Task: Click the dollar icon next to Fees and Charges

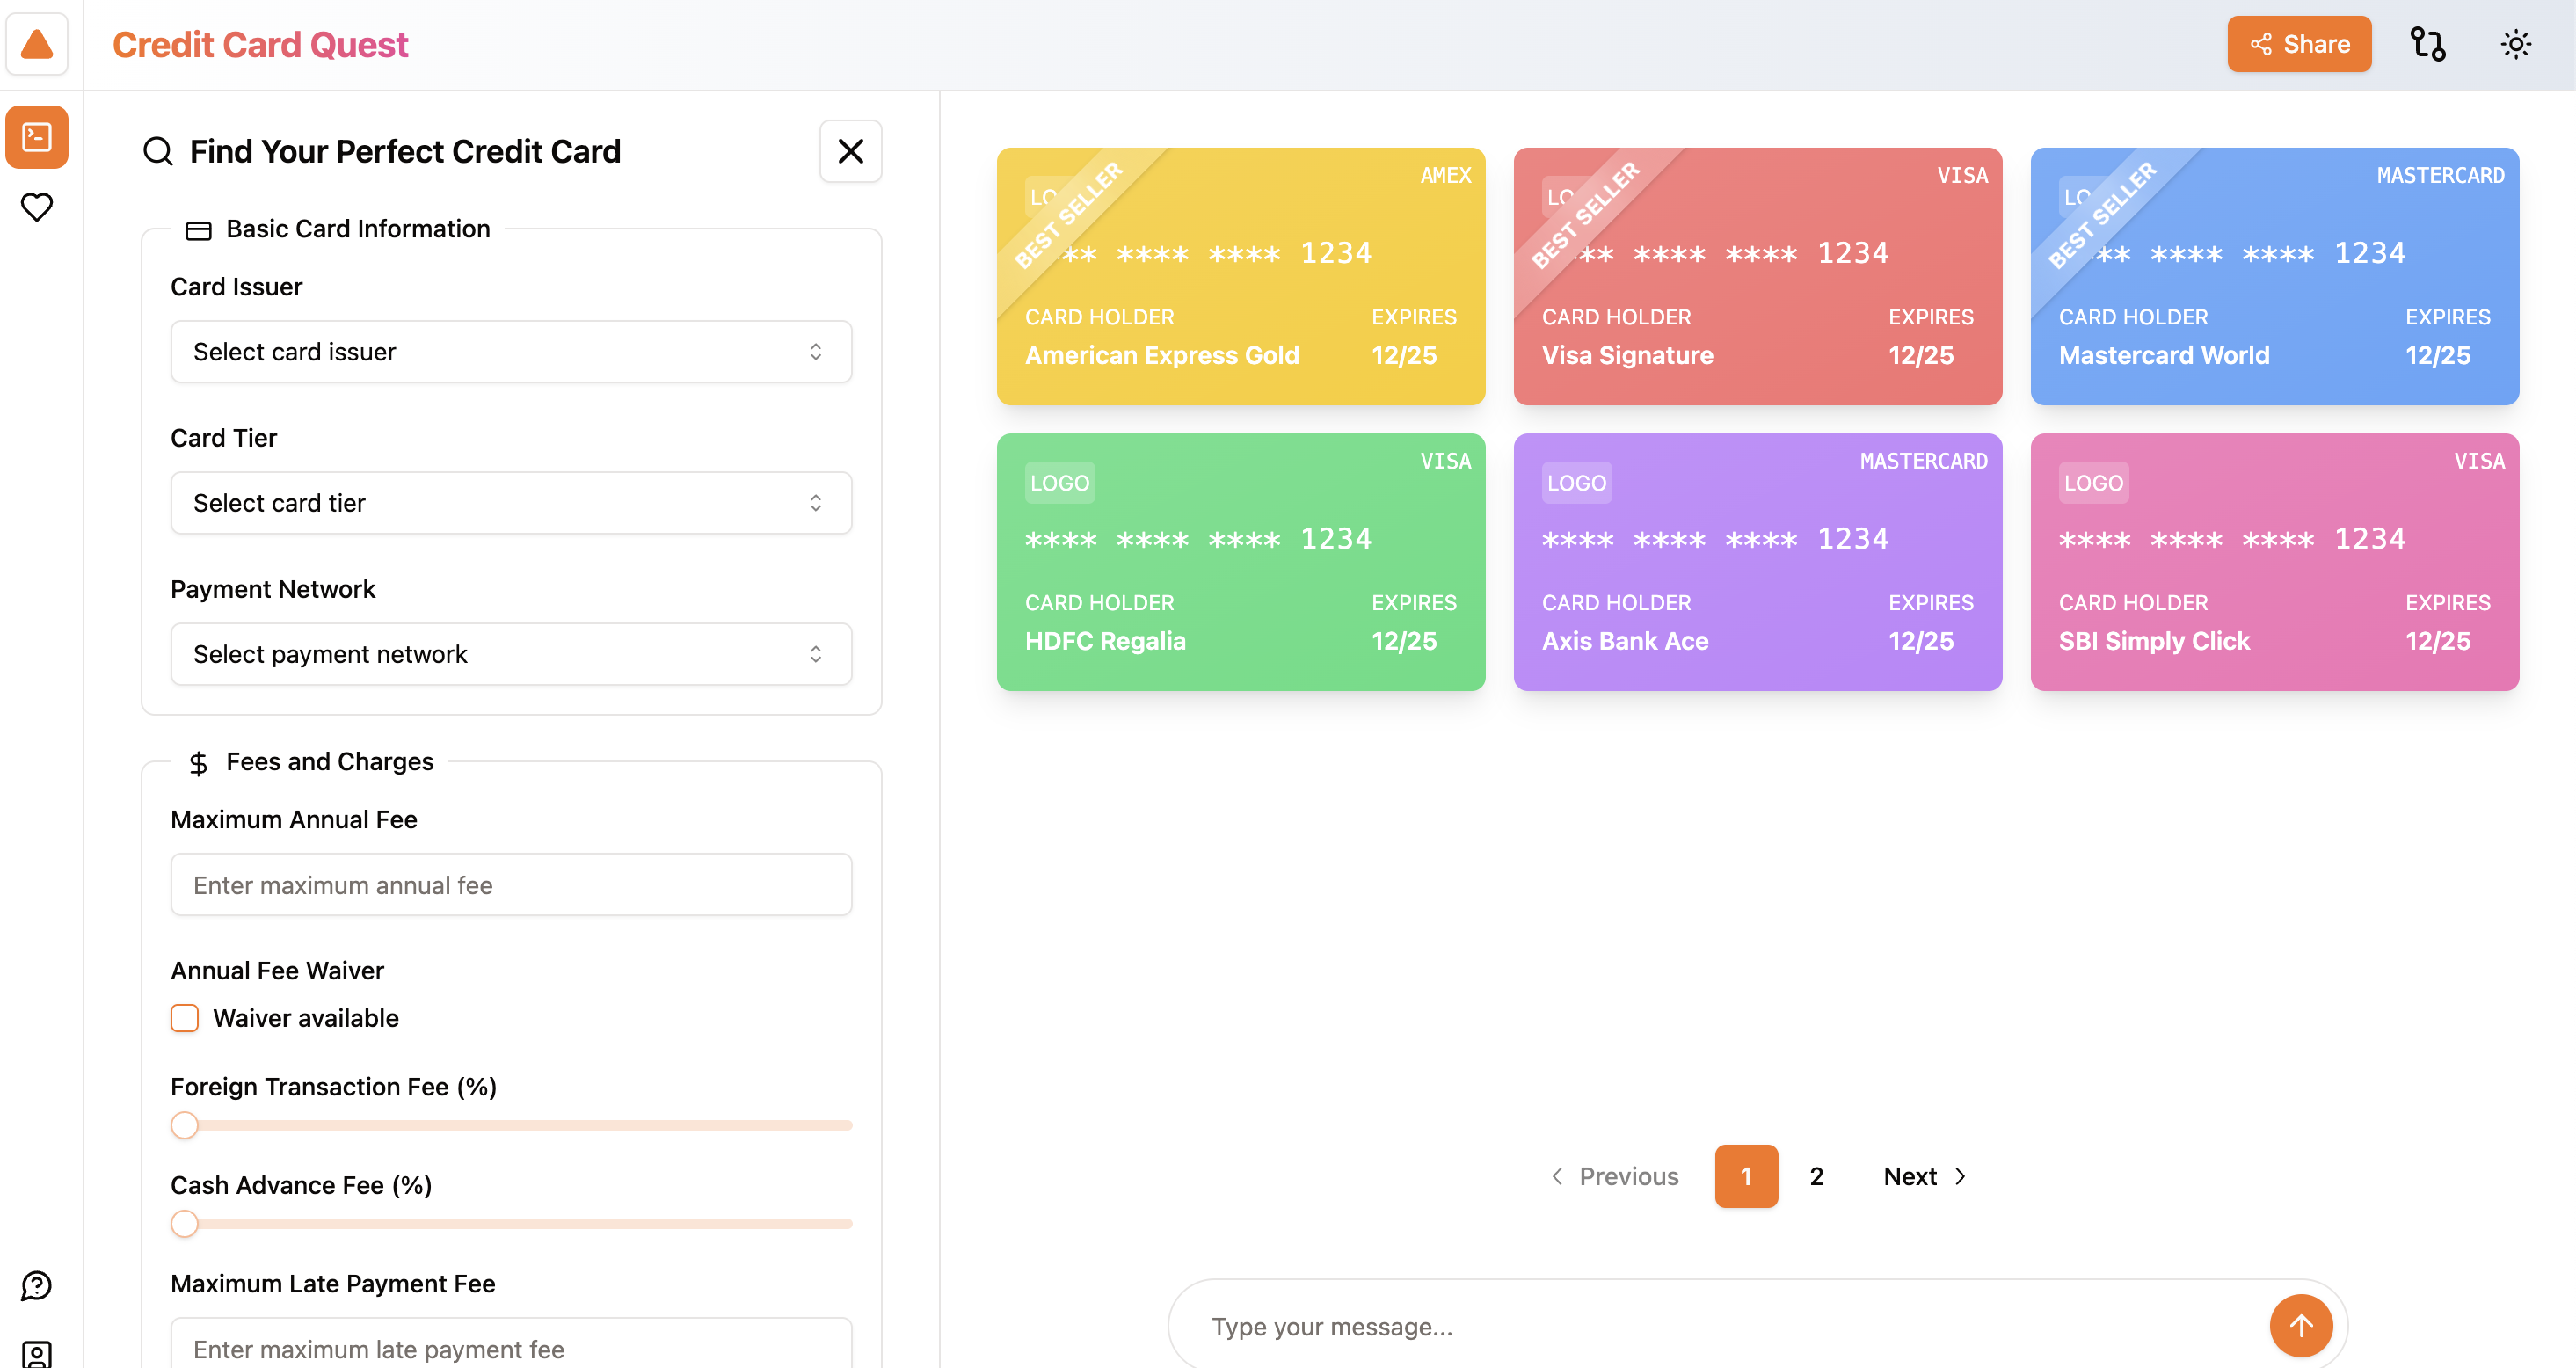Action: coord(198,763)
